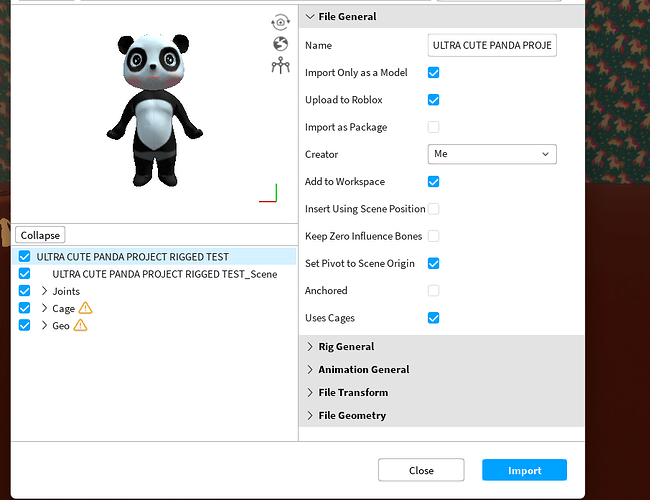This screenshot has width=650, height=500.
Task: Click the warning icon next to Cage
Action: pos(85,308)
